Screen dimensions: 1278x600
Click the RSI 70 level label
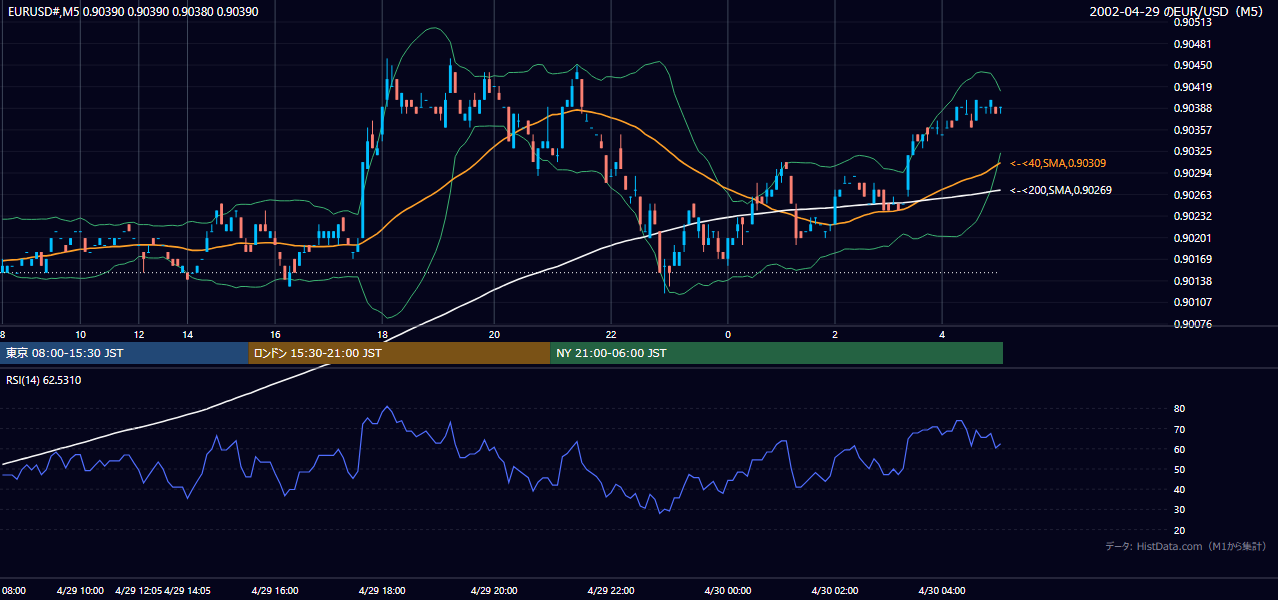pos(1179,429)
